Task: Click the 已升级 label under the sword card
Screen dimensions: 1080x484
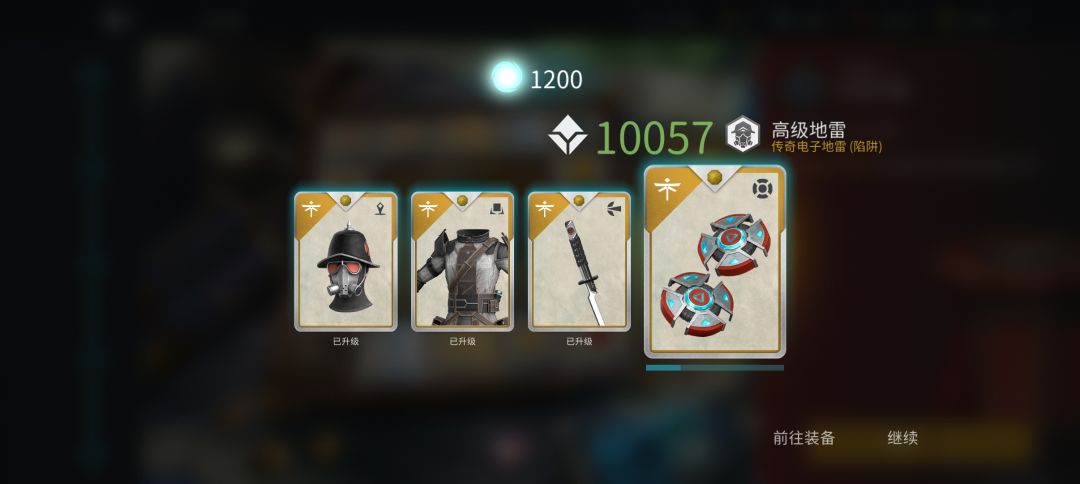Action: pos(579,341)
